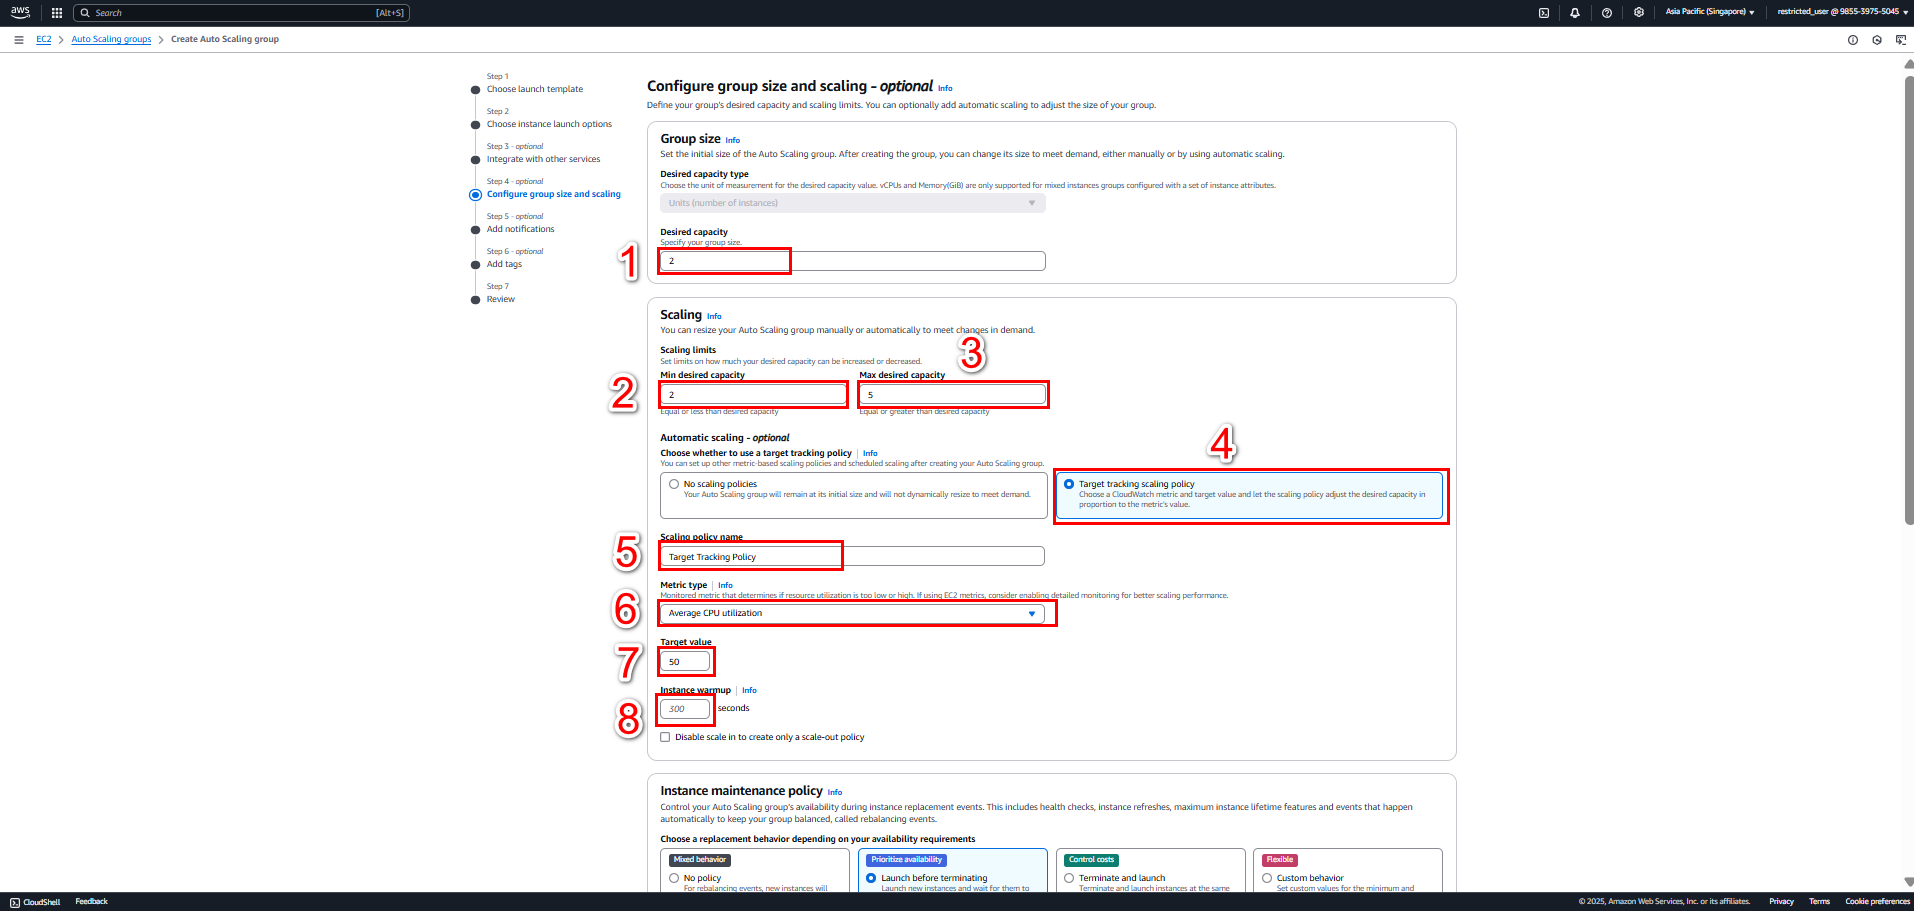The height and width of the screenshot is (911, 1914).
Task: Click the Desired capacity input field
Action: [x=852, y=261]
